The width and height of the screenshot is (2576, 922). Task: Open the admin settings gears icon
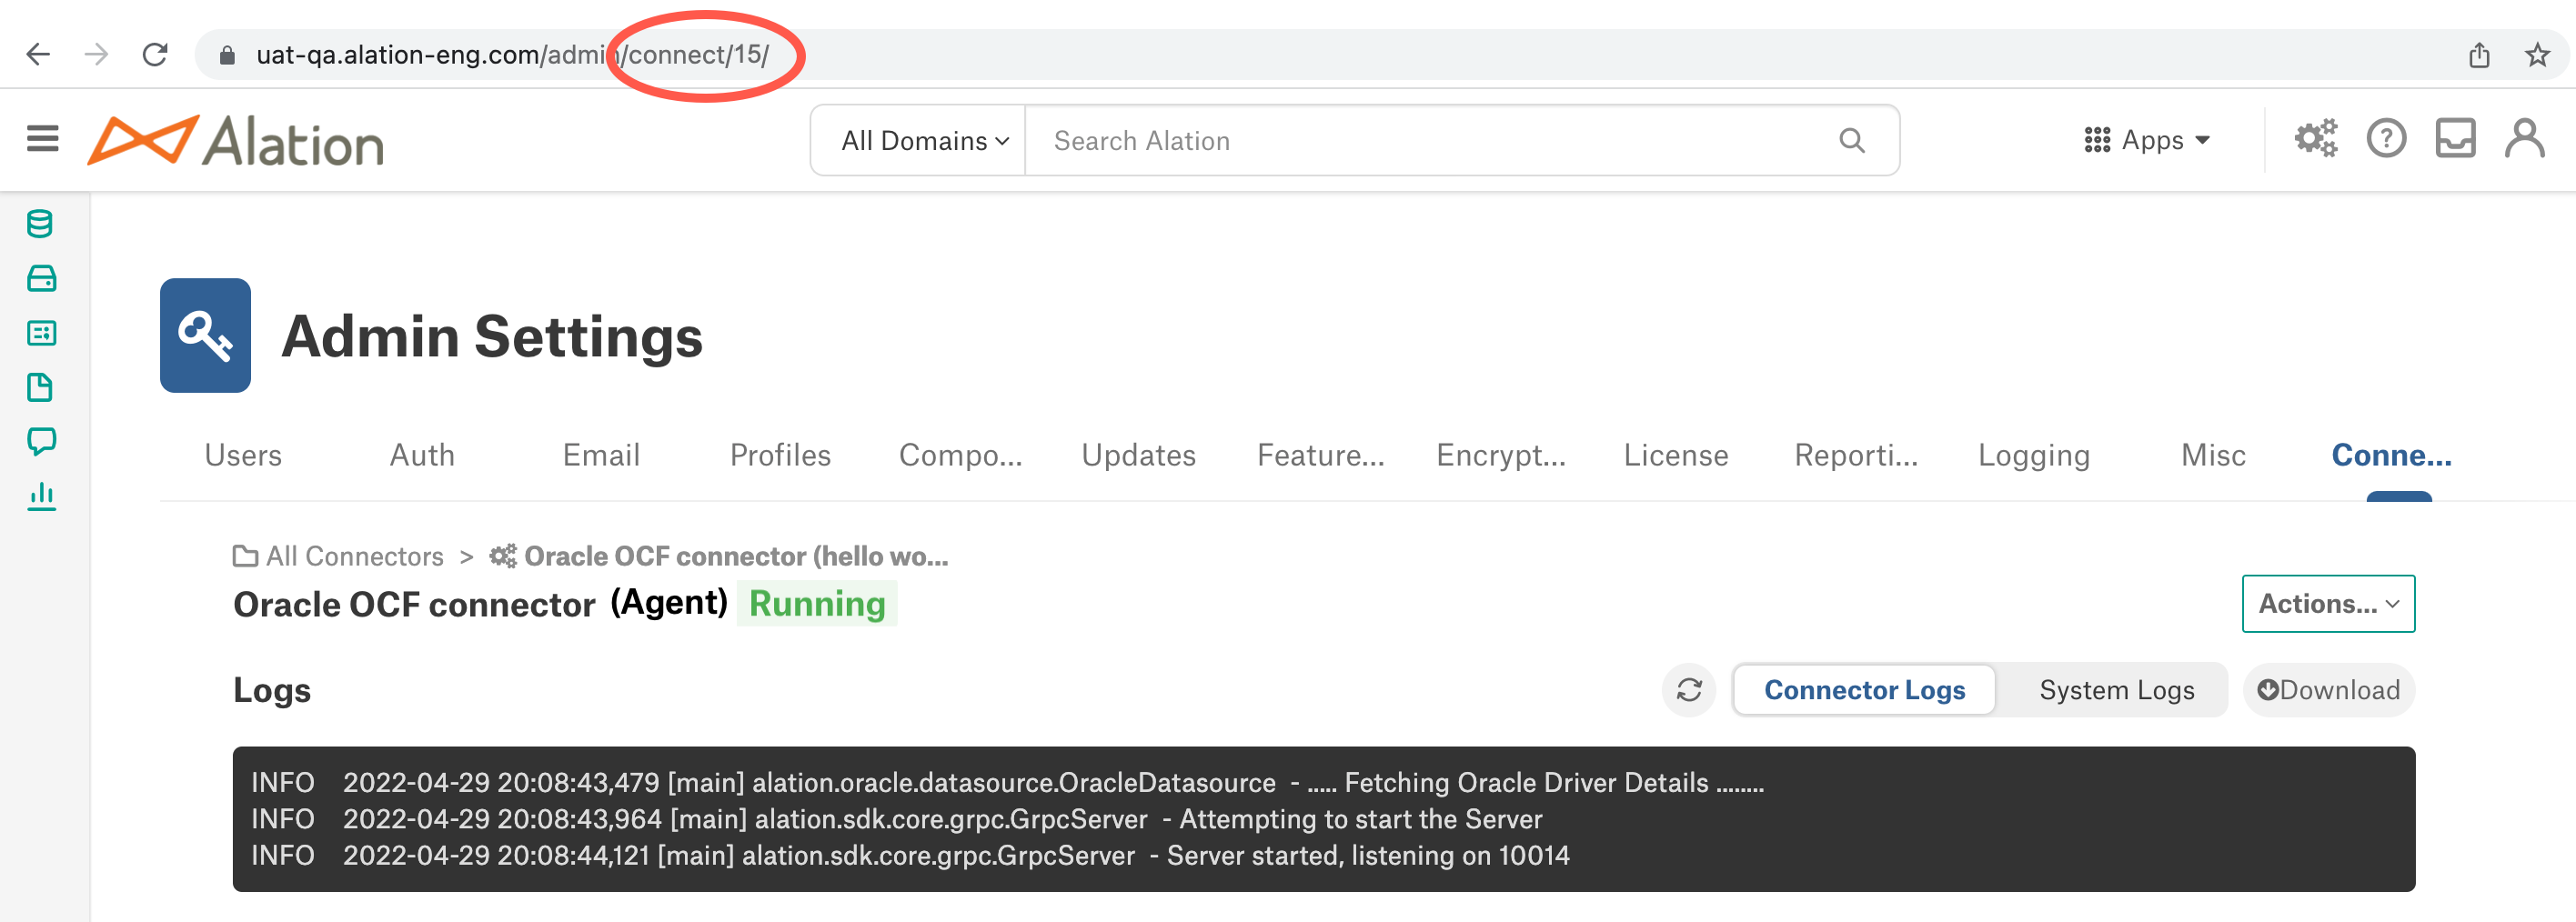(2316, 139)
